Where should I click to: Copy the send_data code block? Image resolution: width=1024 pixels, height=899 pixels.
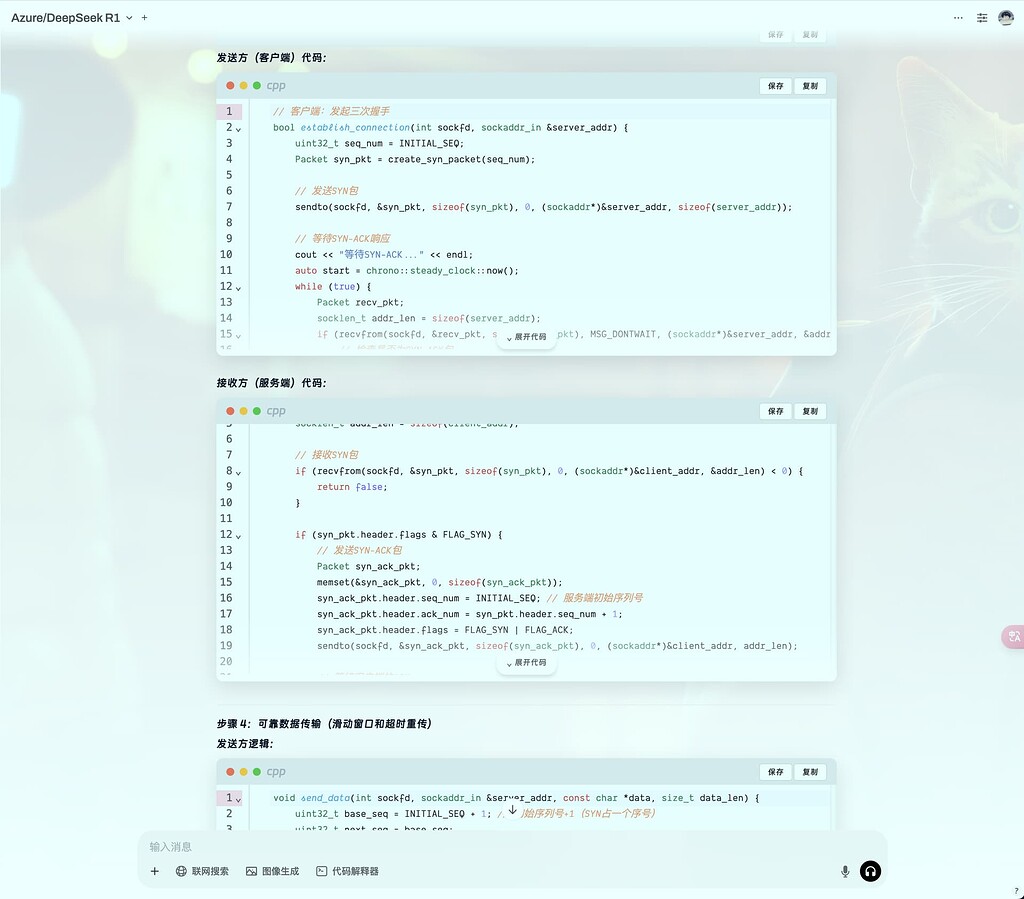click(x=810, y=772)
